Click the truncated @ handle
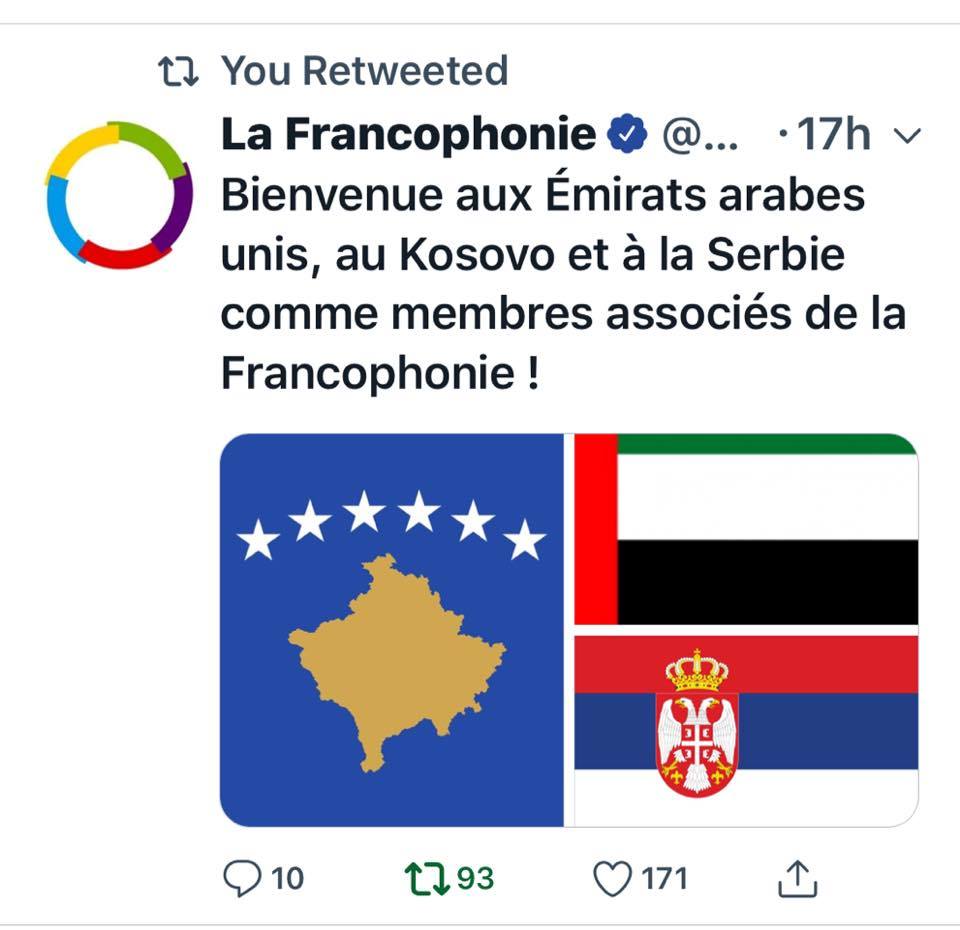Image resolution: width=960 pixels, height=930 pixels. pos(700,135)
